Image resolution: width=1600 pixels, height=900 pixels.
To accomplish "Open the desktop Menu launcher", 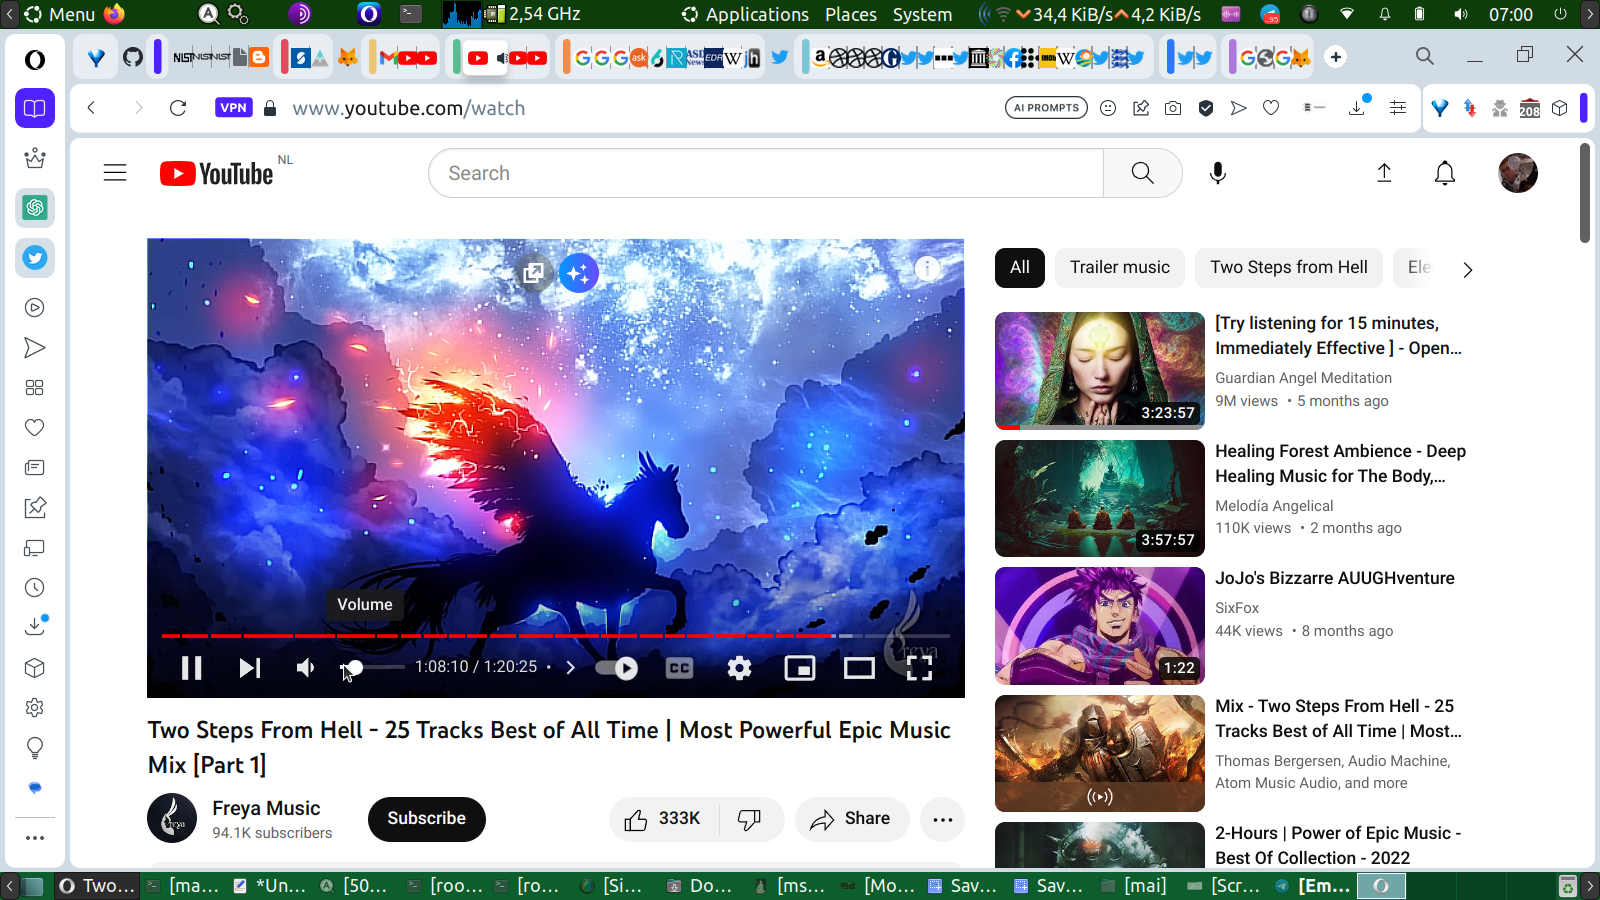I will pyautogui.click(x=60, y=14).
